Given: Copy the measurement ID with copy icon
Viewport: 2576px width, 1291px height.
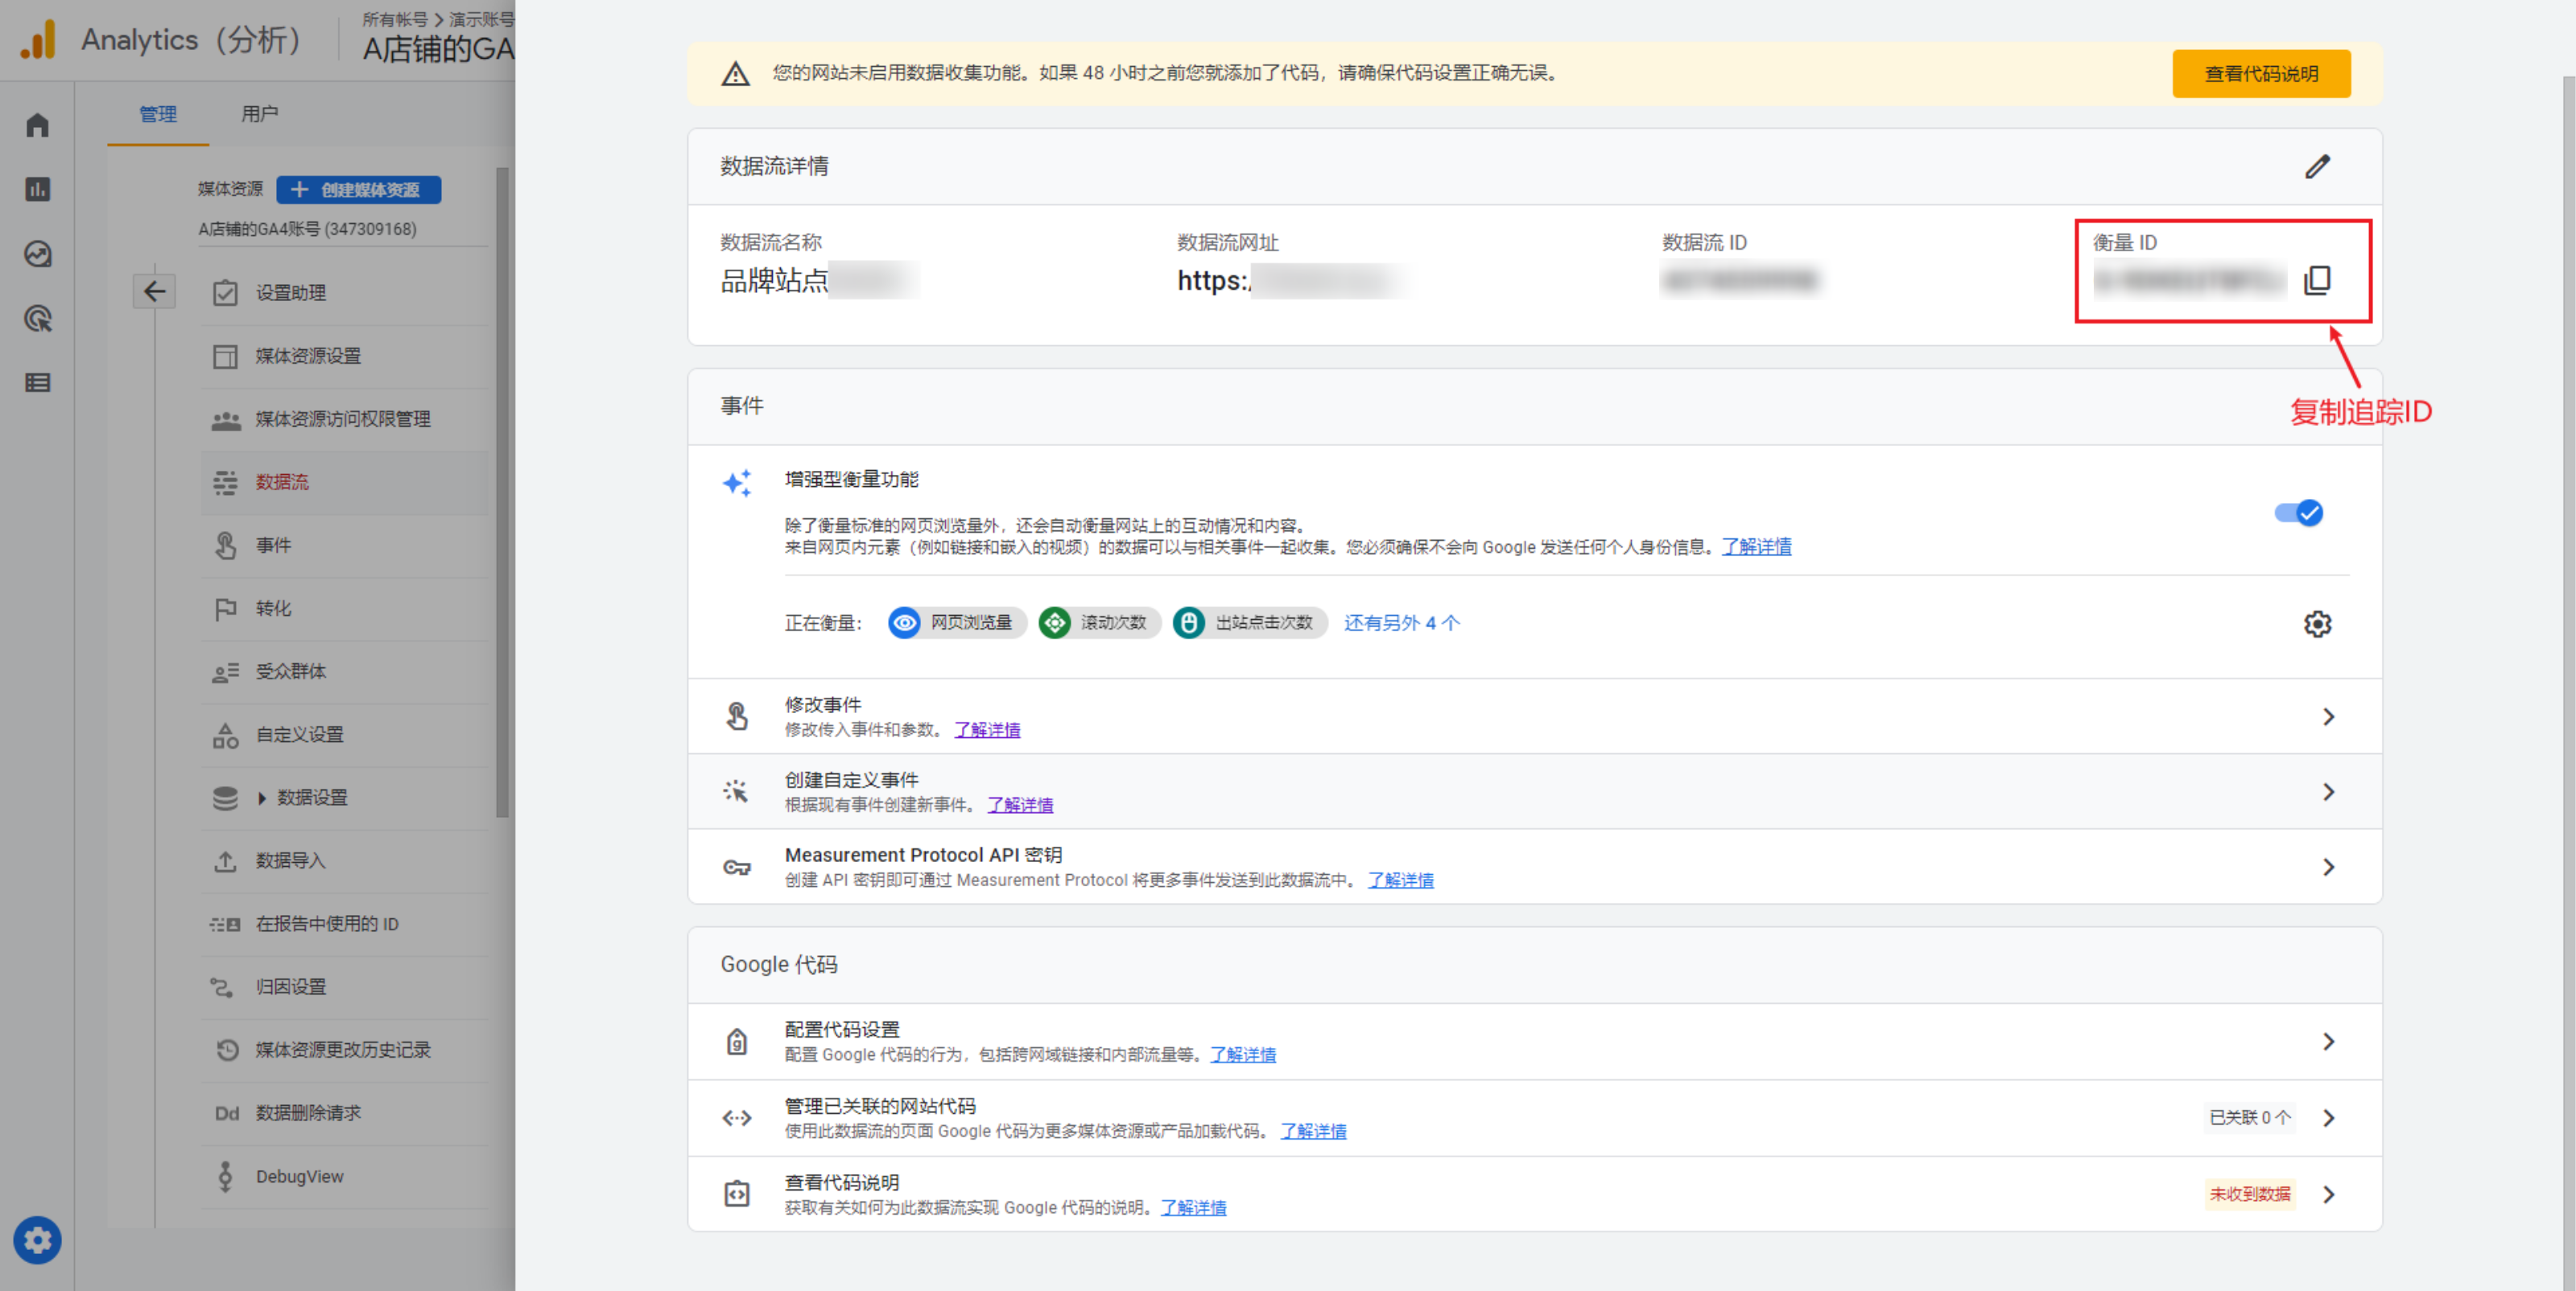Looking at the screenshot, I should tap(2316, 280).
